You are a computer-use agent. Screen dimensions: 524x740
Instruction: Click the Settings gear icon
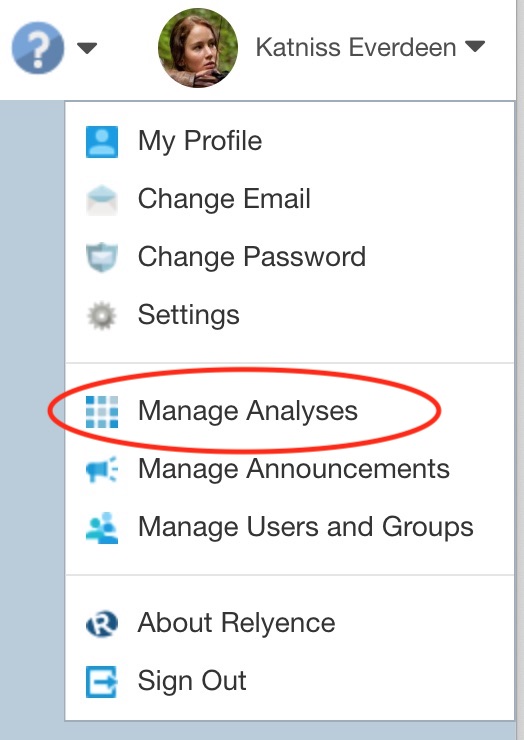[102, 315]
